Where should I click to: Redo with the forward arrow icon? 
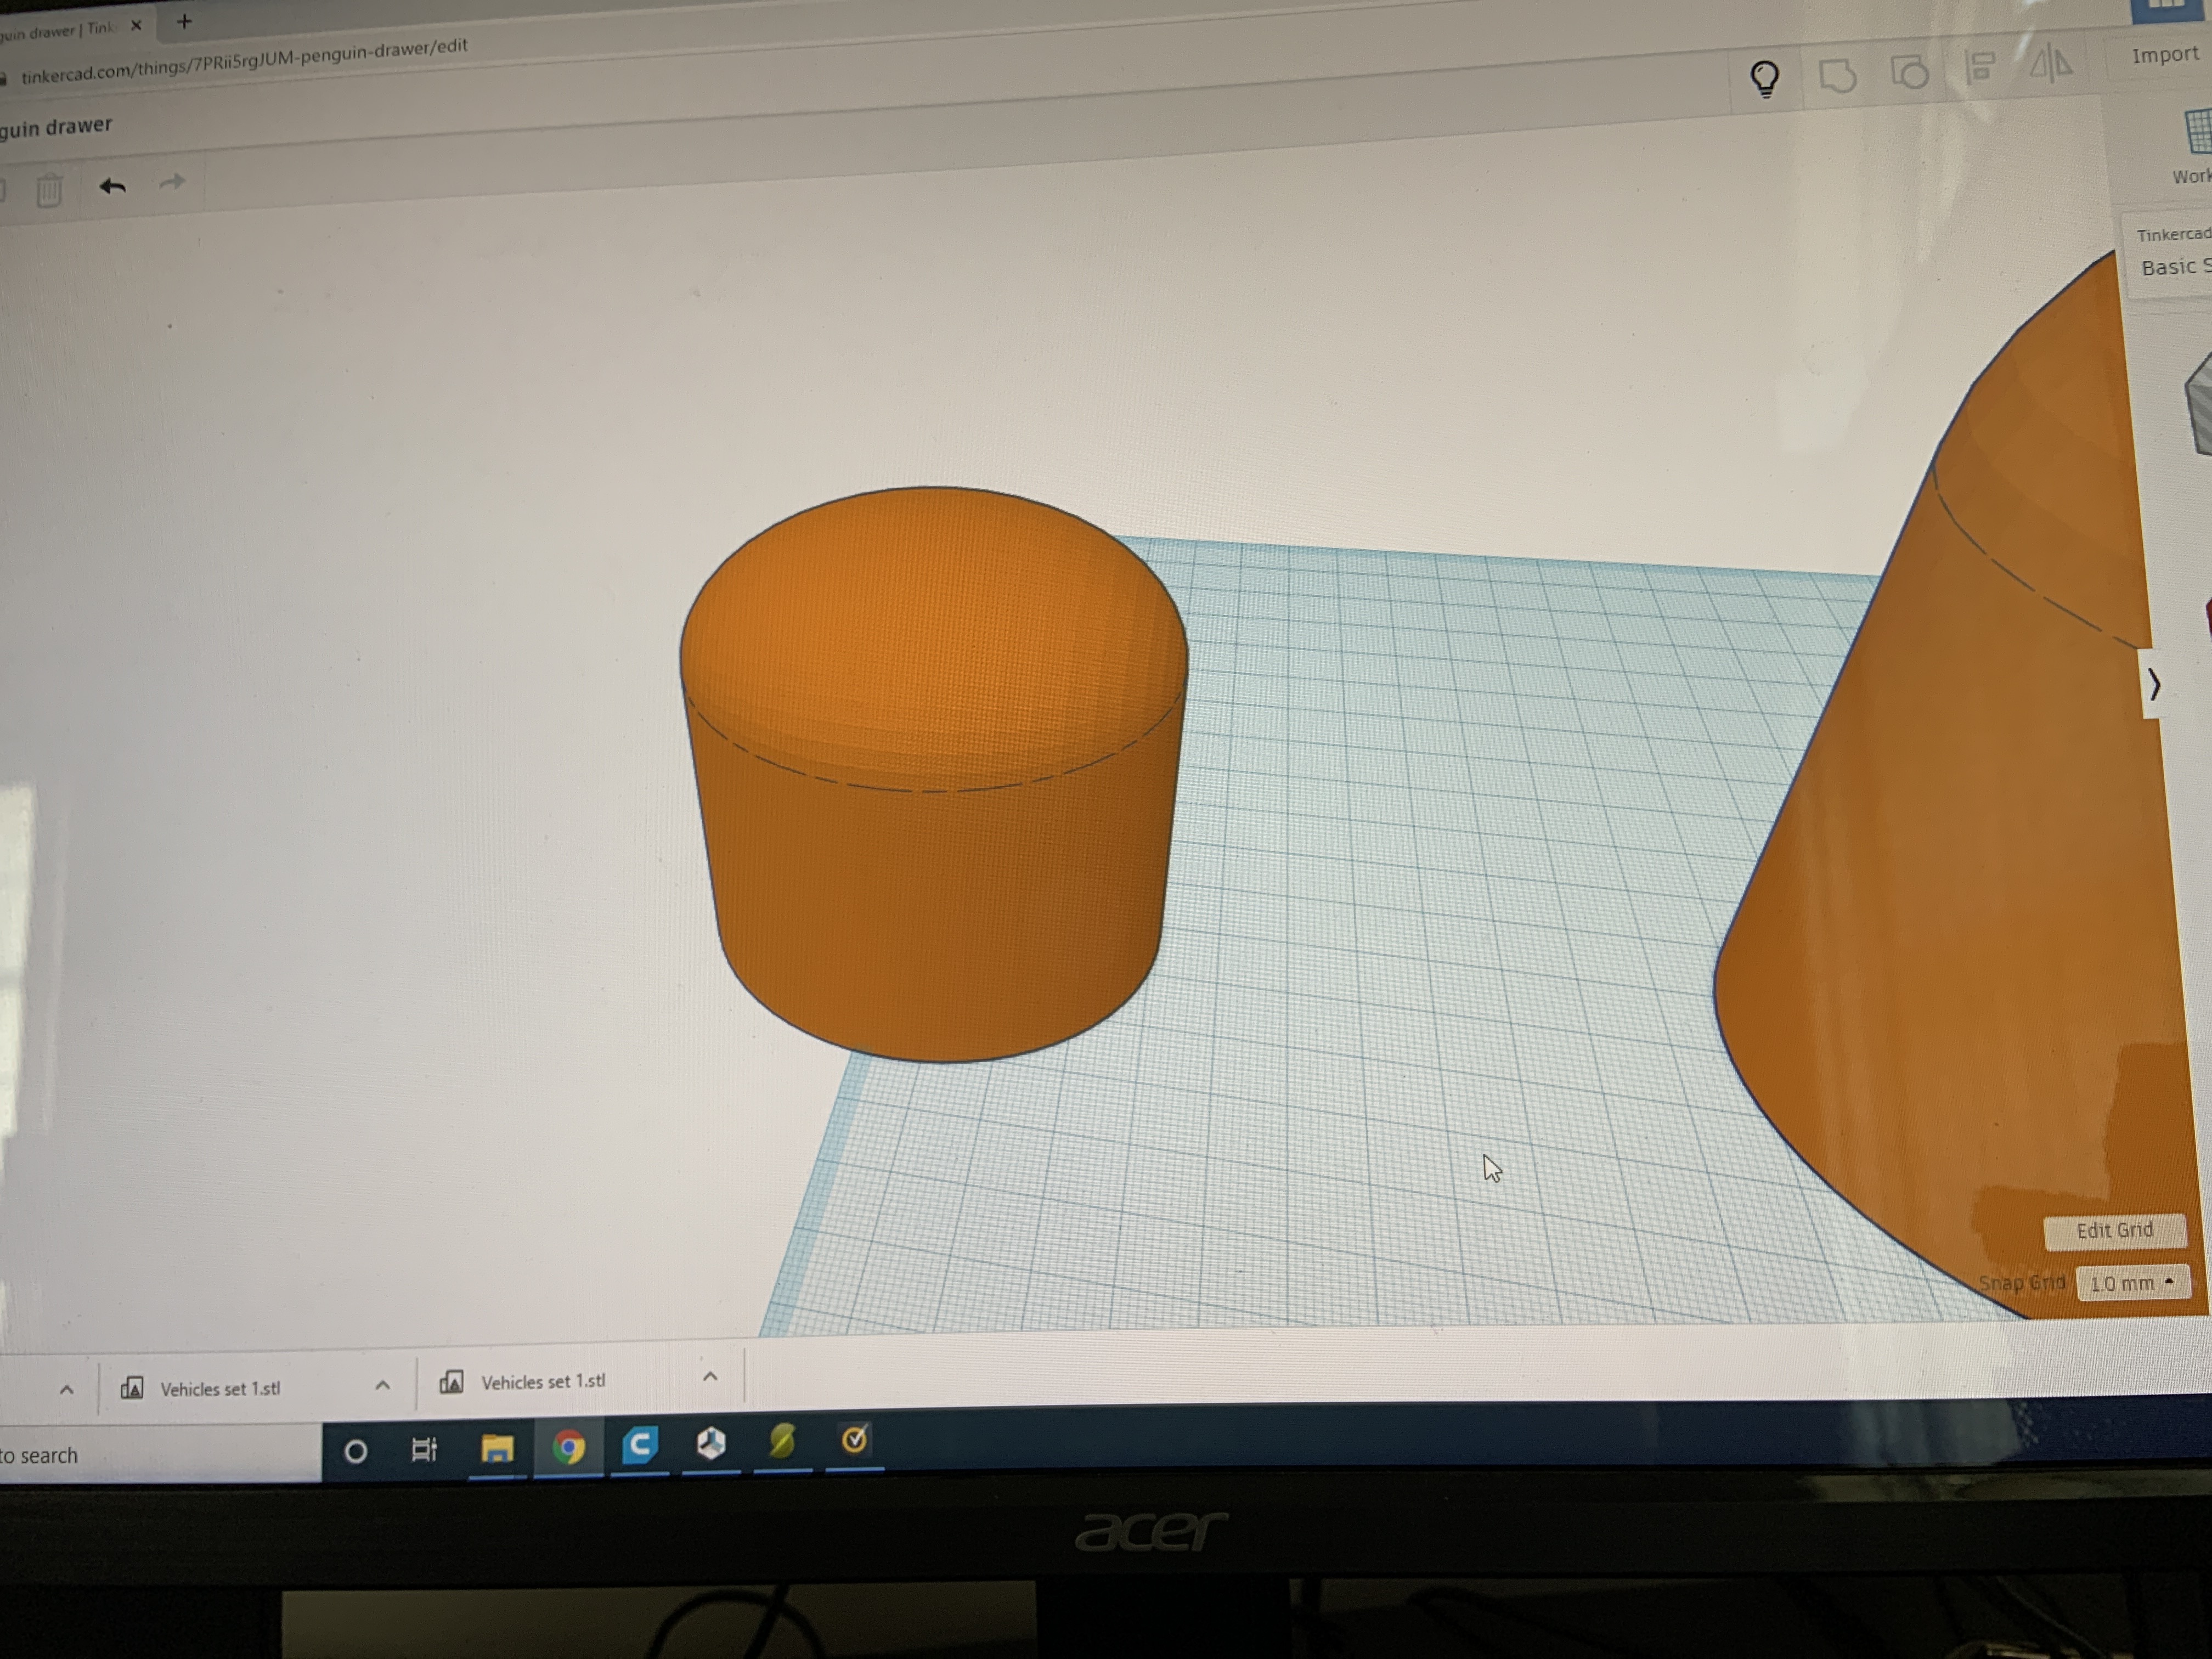[x=172, y=182]
